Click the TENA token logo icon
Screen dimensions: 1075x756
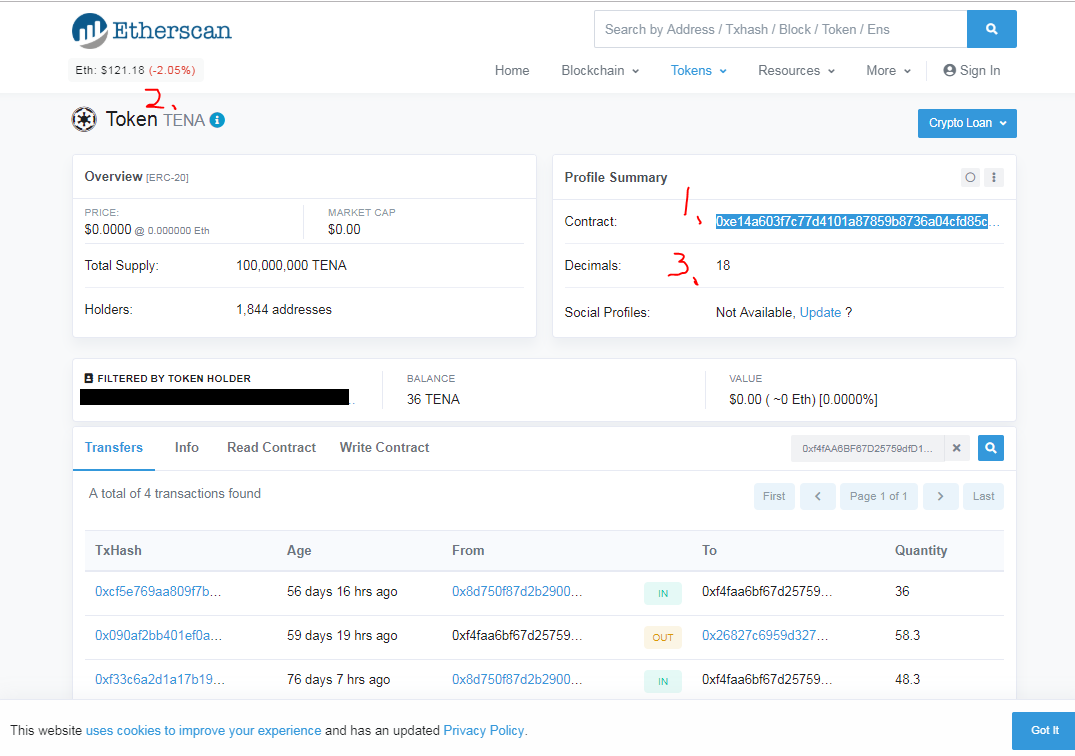(x=84, y=119)
